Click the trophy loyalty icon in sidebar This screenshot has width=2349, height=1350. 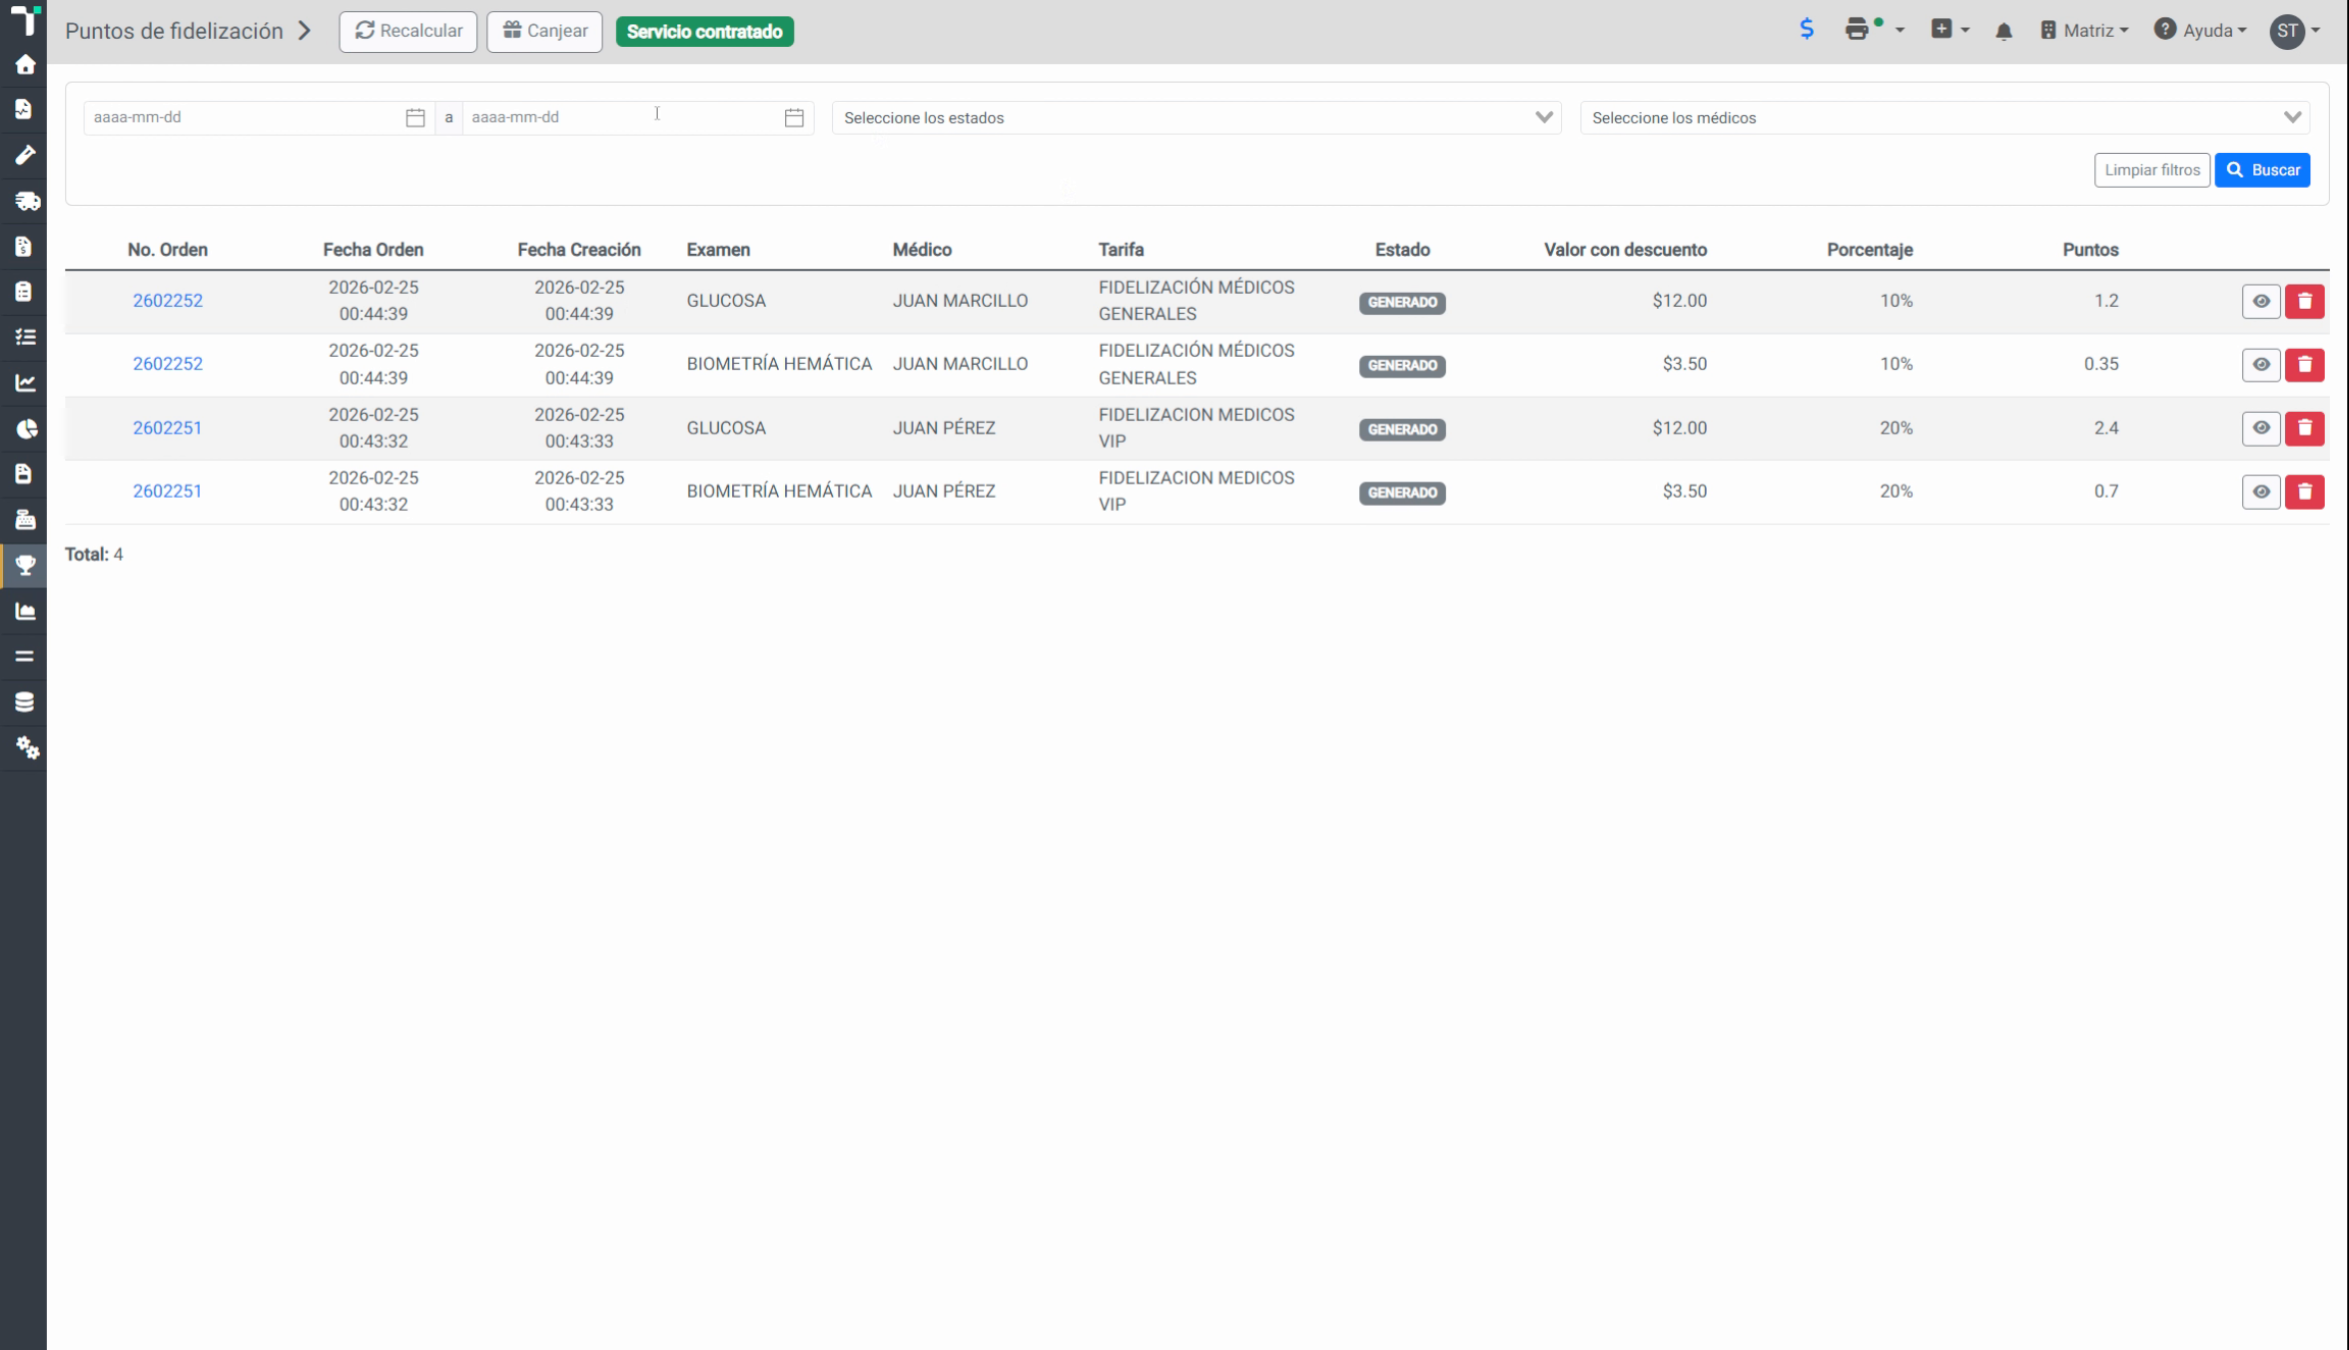pos(25,565)
